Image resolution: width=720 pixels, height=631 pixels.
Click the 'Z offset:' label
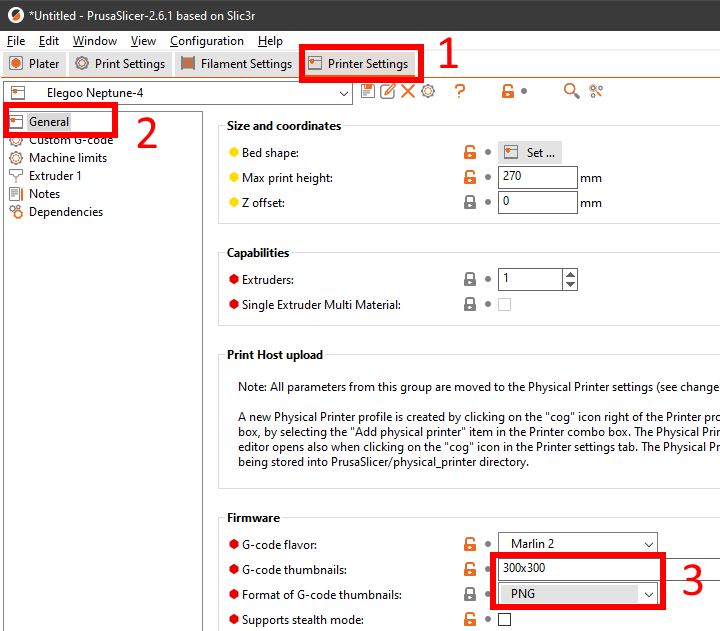click(x=263, y=203)
